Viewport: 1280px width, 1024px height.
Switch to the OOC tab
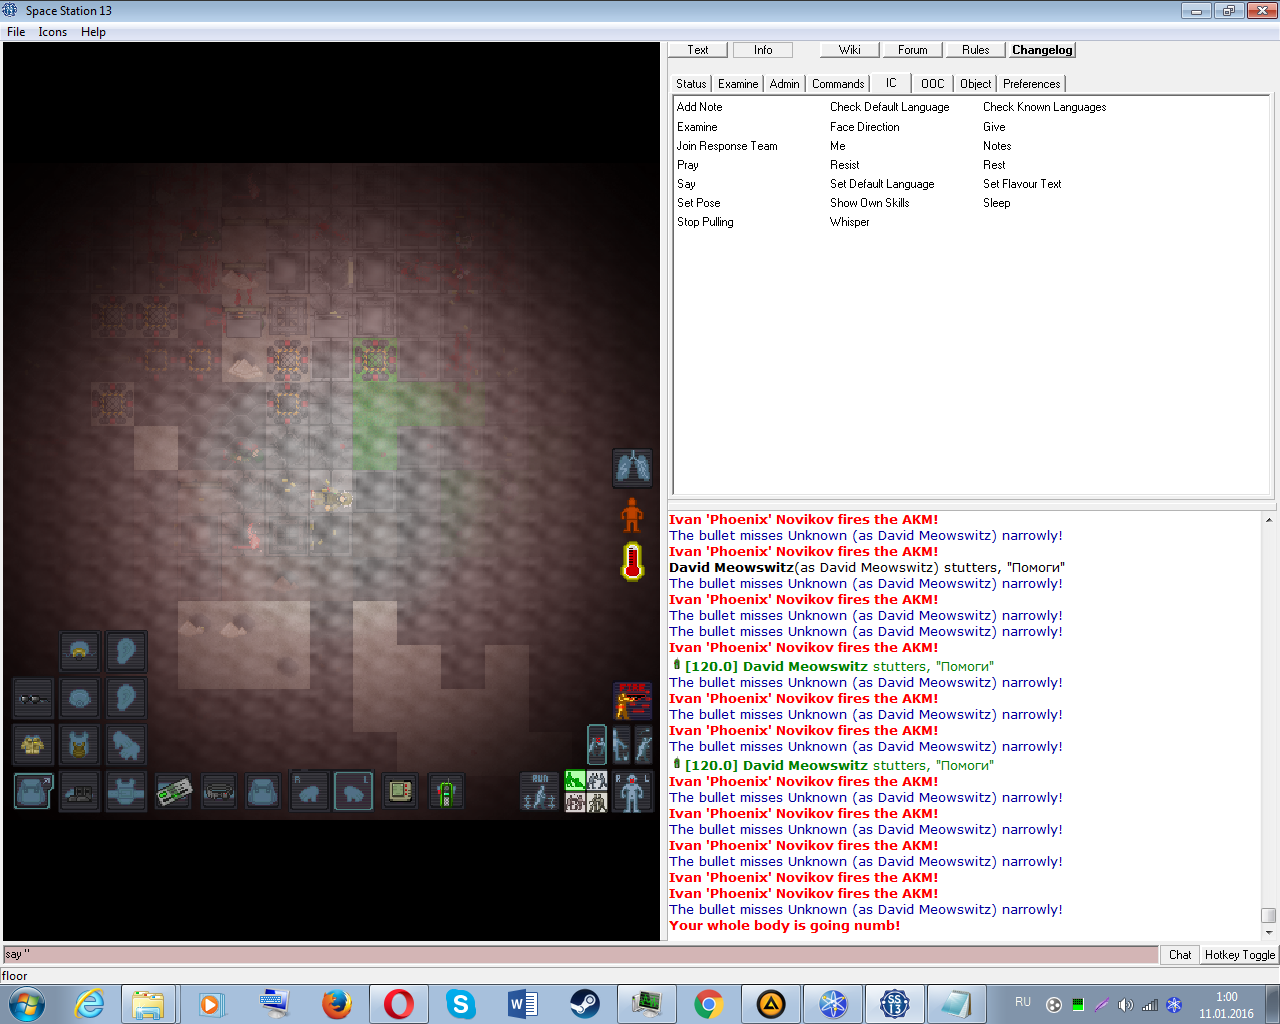(x=933, y=84)
